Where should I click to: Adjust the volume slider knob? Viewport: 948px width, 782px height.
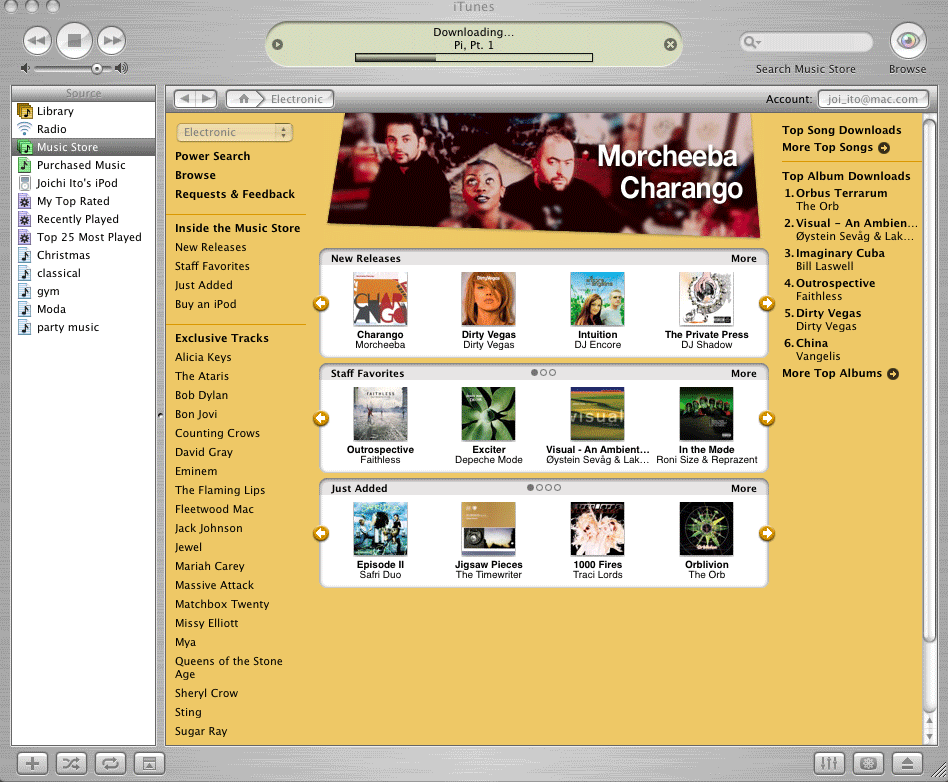tap(97, 68)
